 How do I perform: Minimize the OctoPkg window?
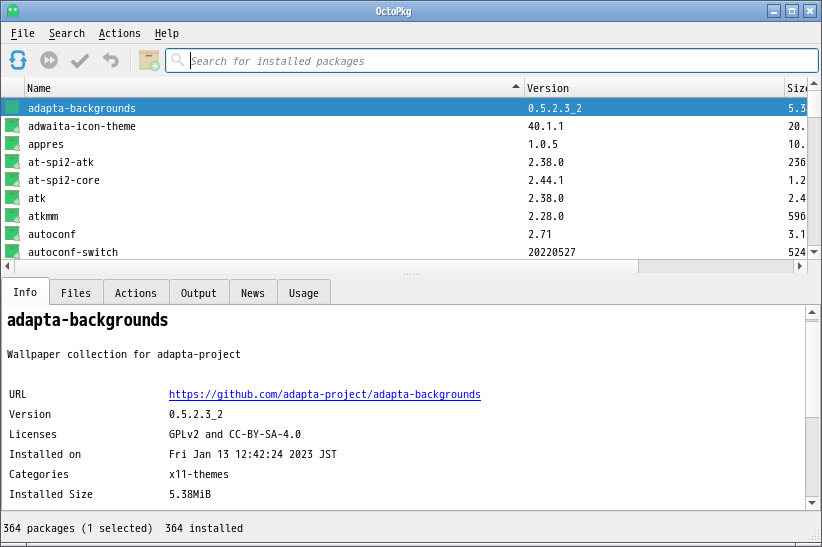[774, 11]
